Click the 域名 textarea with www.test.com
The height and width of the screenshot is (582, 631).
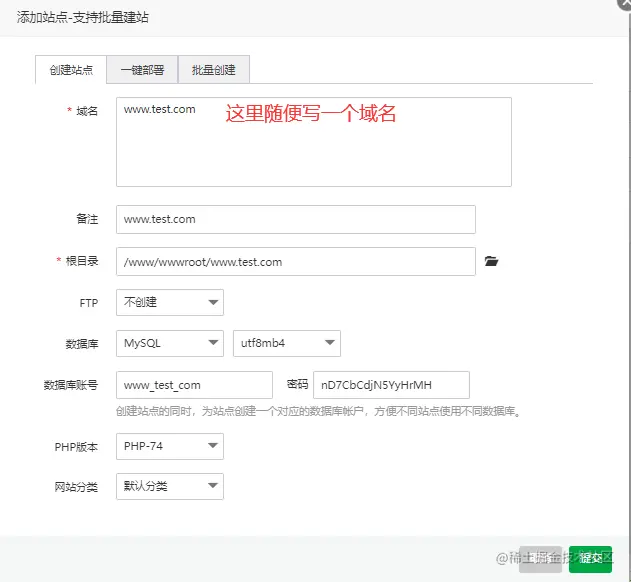pyautogui.click(x=314, y=142)
